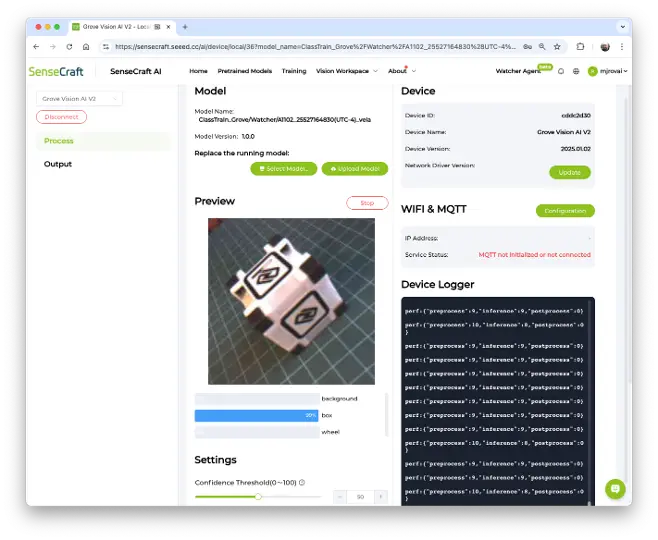This screenshot has width=658, height=540.
Task: Click the threshold value input field
Action: tap(360, 496)
